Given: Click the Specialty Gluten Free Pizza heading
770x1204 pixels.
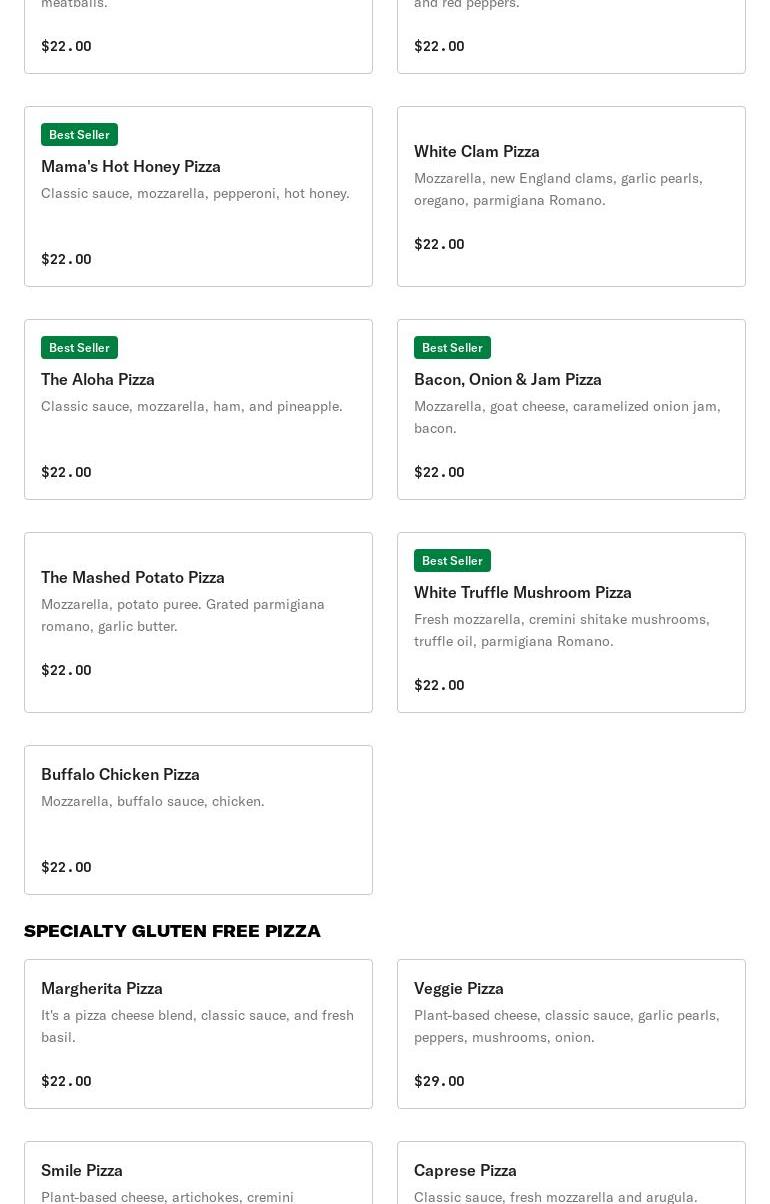Looking at the screenshot, I should click(x=172, y=931).
